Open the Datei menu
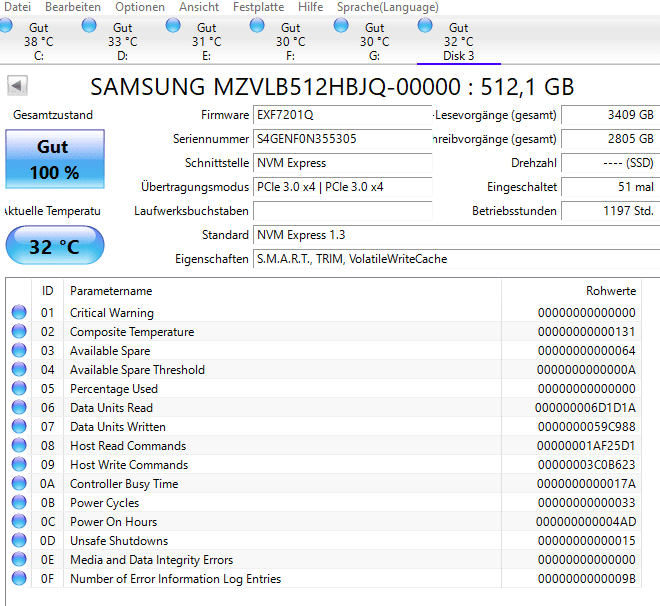Viewport: 660px width, 606px height. (17, 7)
